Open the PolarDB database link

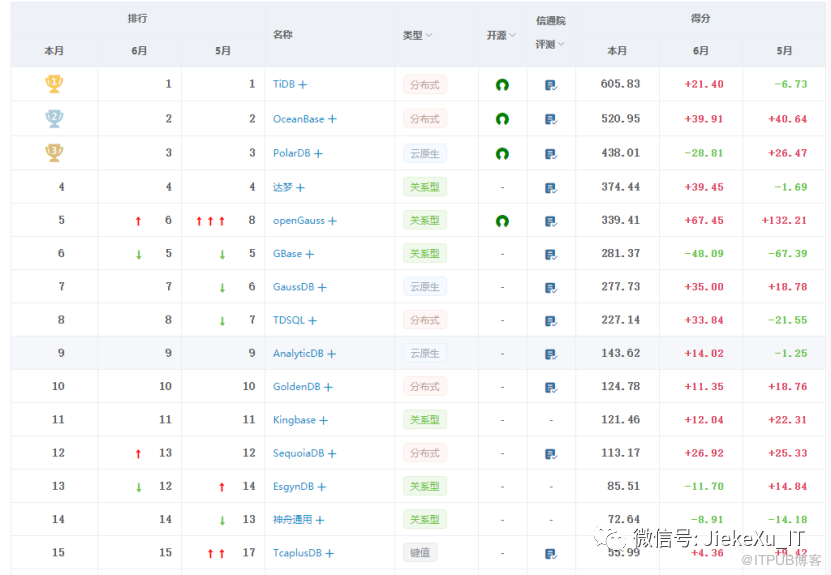[291, 153]
